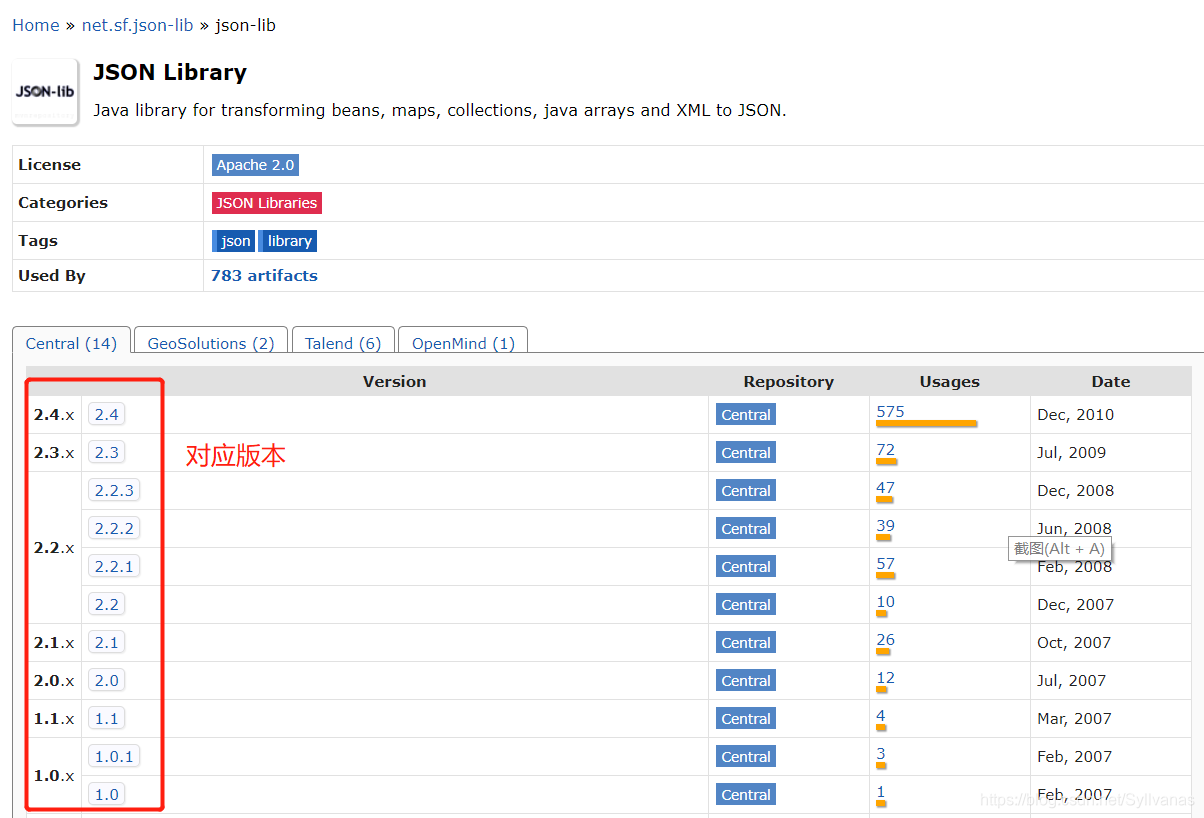Image resolution: width=1204 pixels, height=818 pixels.
Task: Open the 39 usages link
Action: 885,525
